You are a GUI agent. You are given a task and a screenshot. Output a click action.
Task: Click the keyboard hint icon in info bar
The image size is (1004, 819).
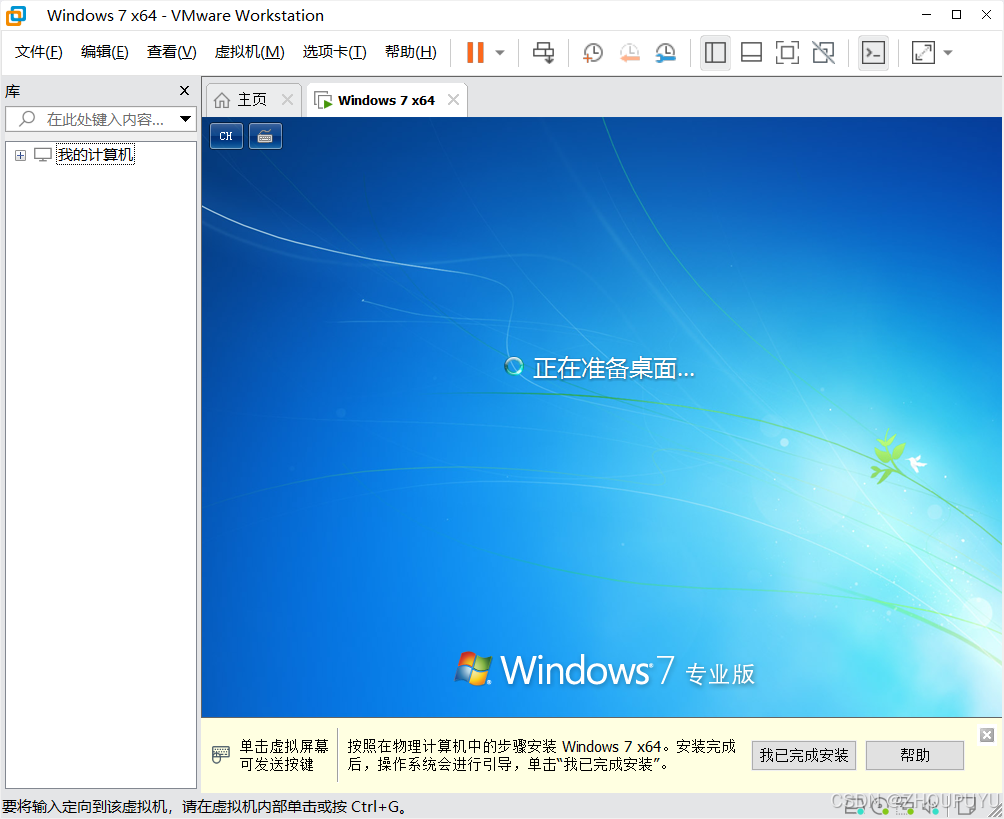click(220, 755)
